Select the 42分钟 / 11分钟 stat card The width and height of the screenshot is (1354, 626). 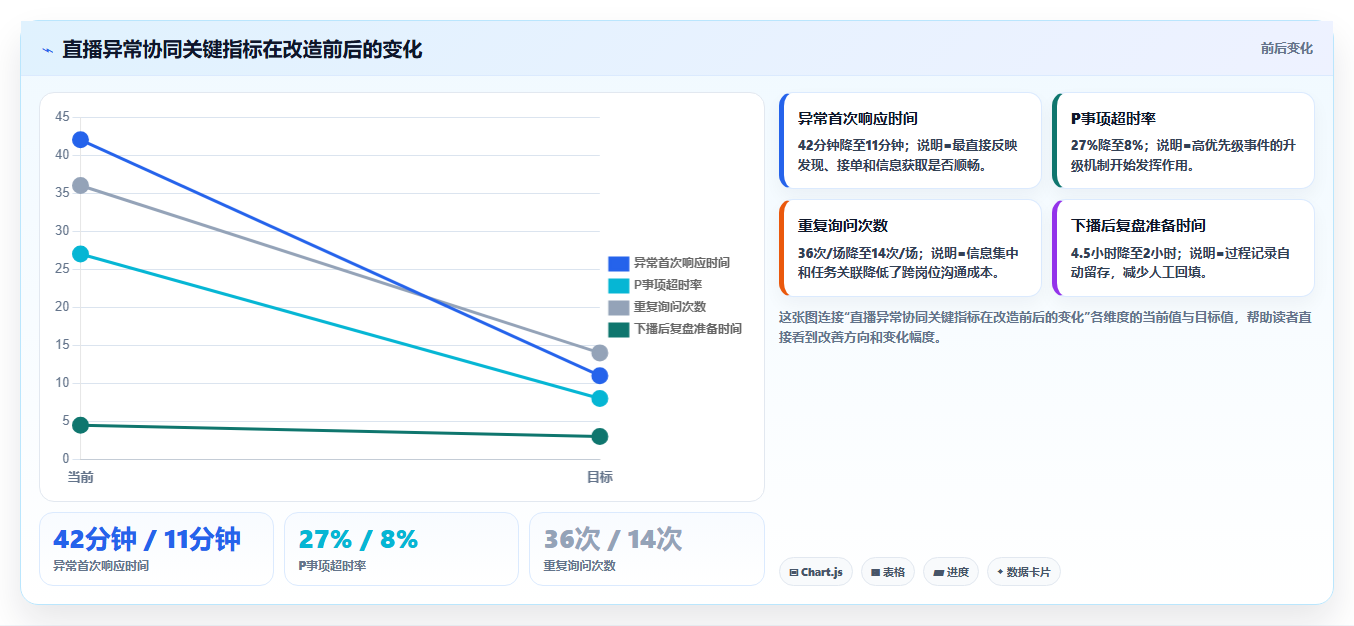pyautogui.click(x=156, y=549)
